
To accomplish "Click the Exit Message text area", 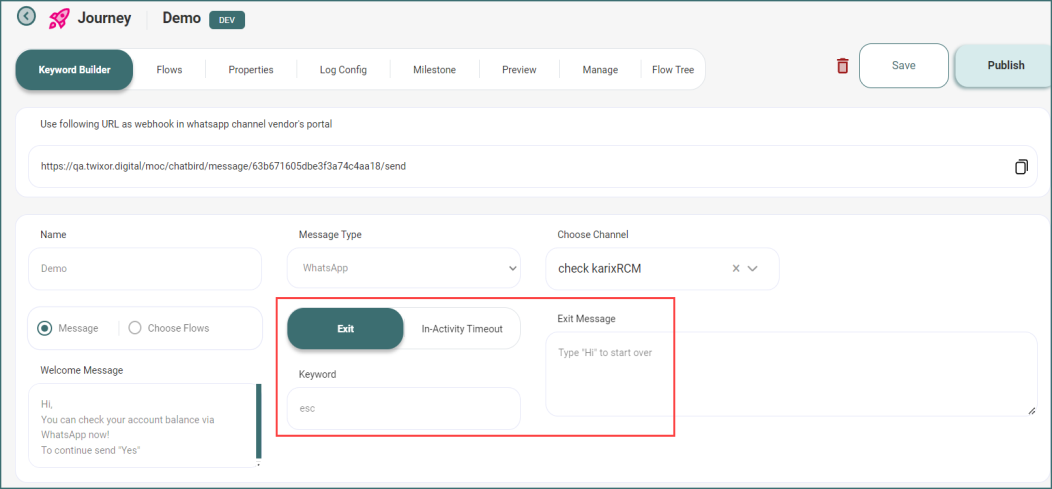I will tap(790, 374).
